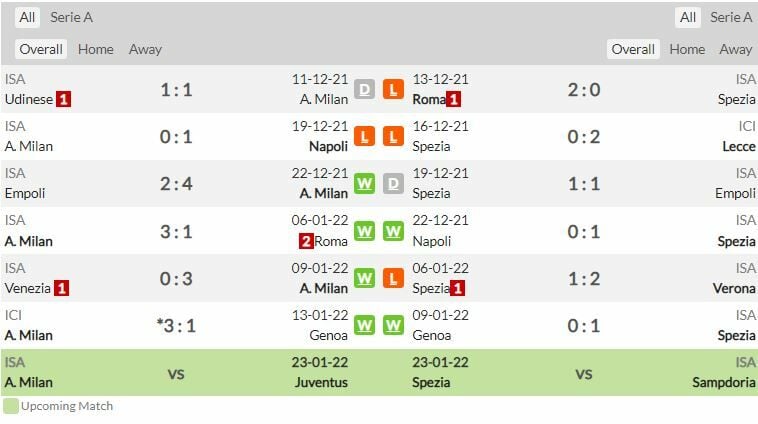The width and height of the screenshot is (758, 424).
Task: Open the Empoli vs A. Milan 2:4 score
Action: pos(176,184)
